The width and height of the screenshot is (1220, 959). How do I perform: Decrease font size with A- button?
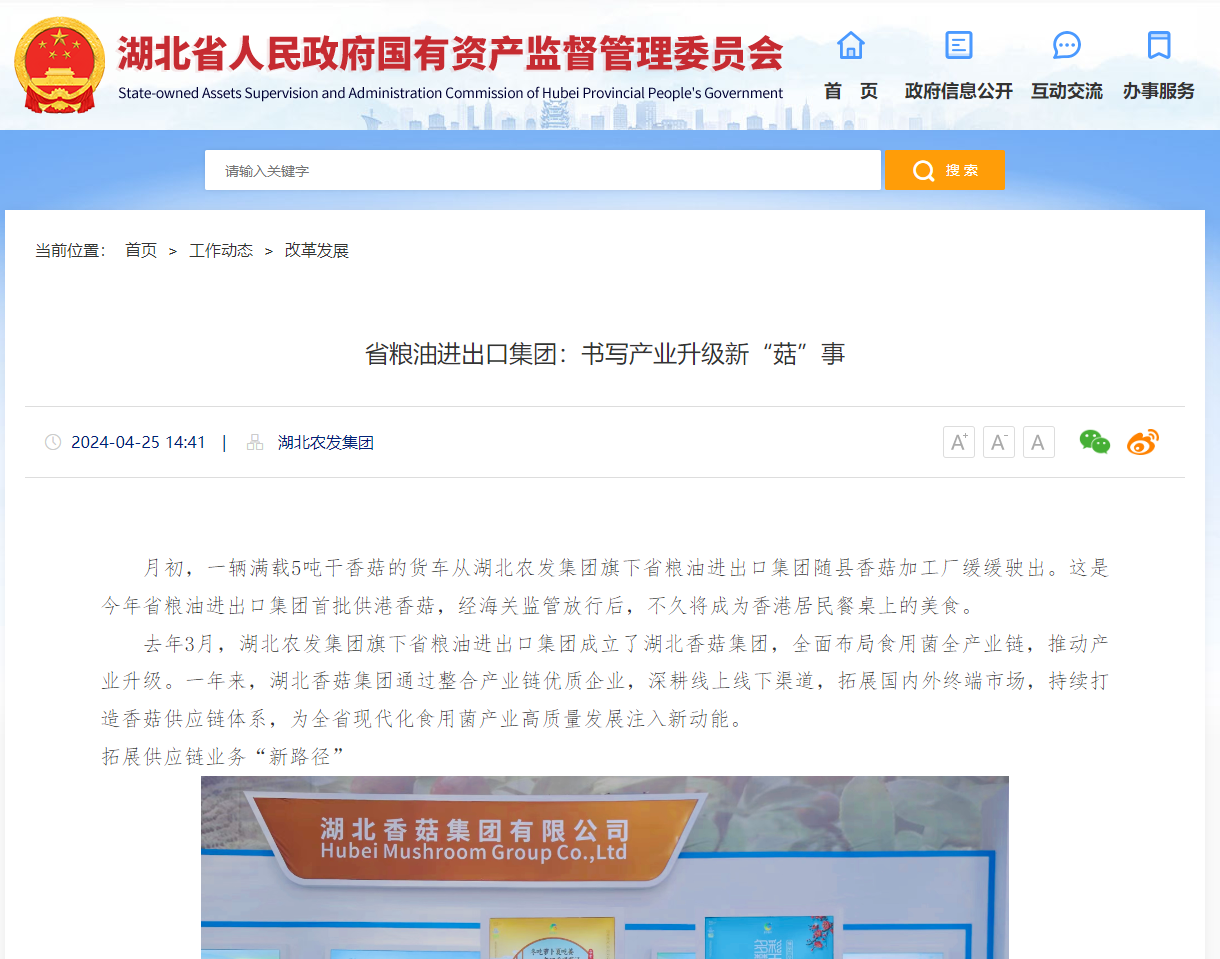point(998,442)
